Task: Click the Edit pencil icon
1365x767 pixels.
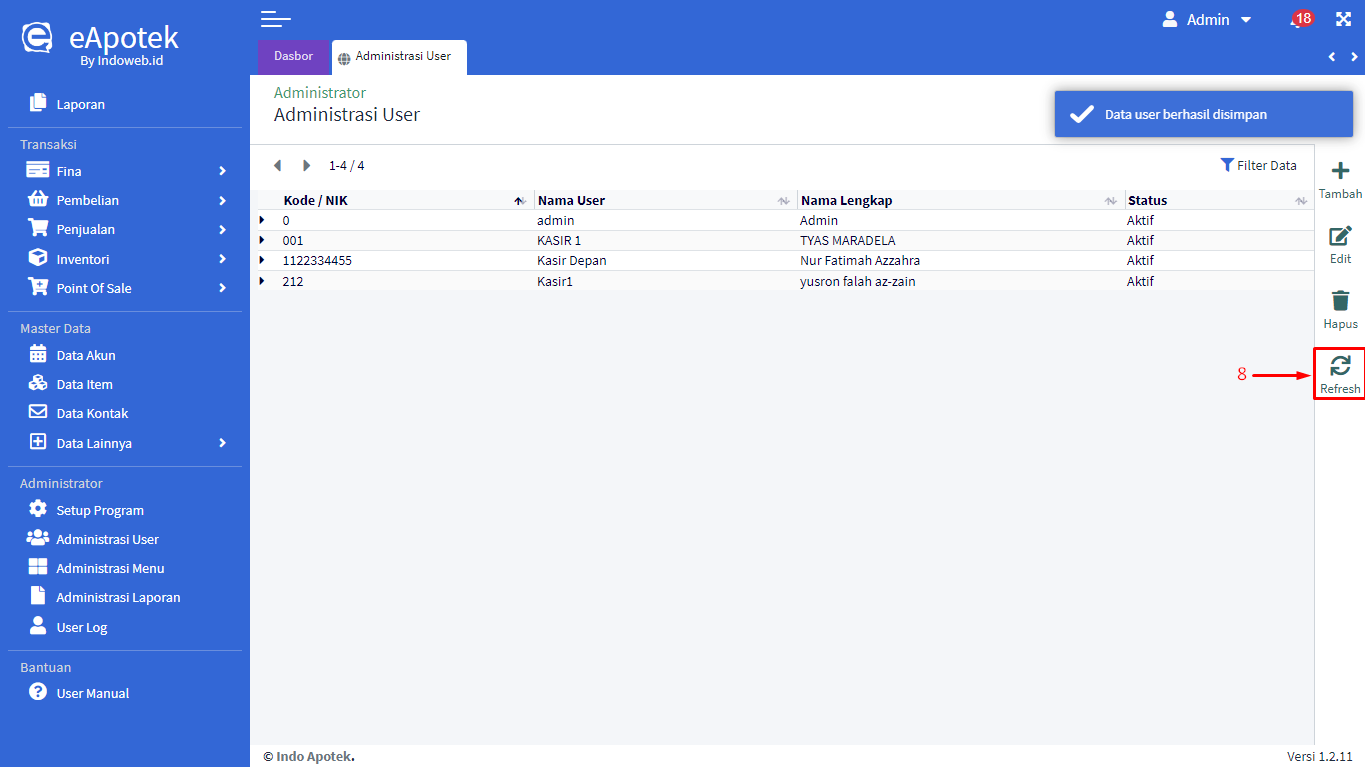Action: [1340, 237]
